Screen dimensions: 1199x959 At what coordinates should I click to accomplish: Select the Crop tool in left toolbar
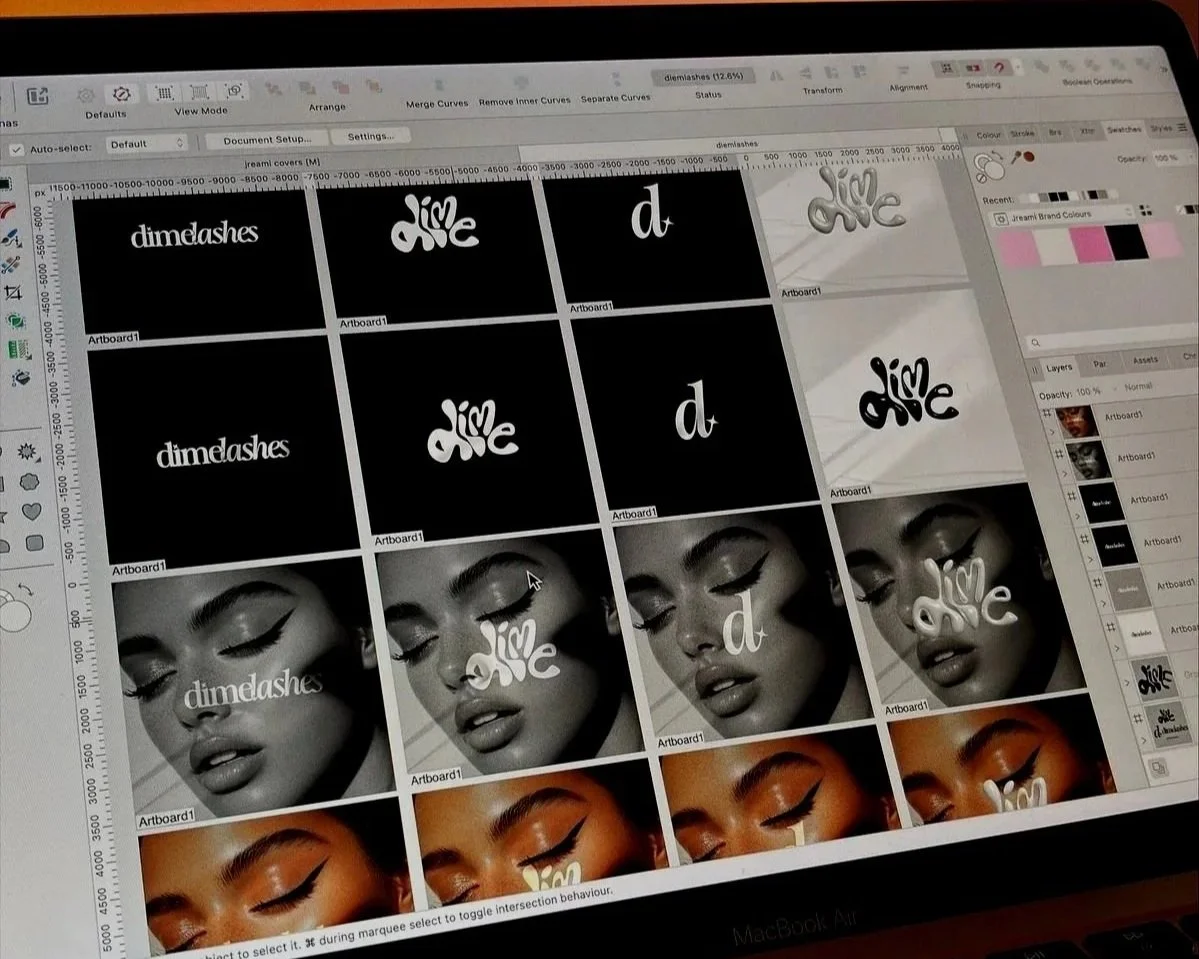pyautogui.click(x=13, y=292)
